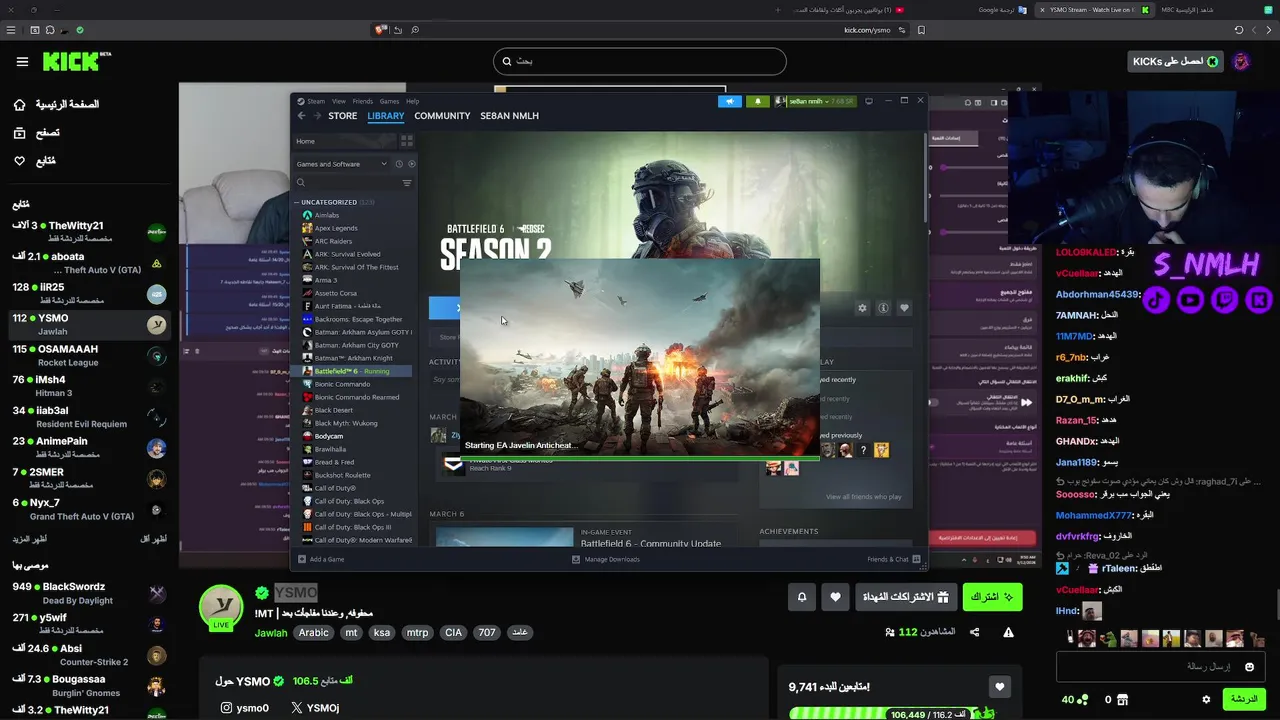Open TheWitty21 channel in followed list
Image resolution: width=1280 pixels, height=720 pixels.
tap(88, 232)
